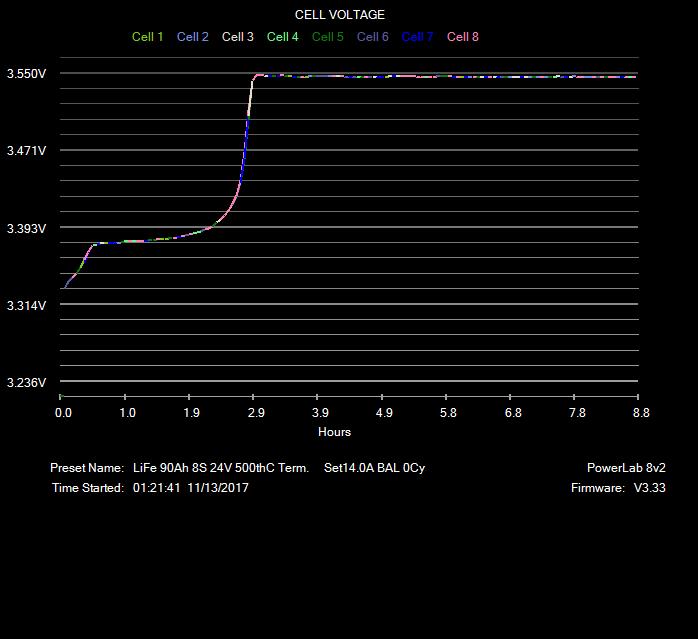Viewport: 698px width, 639px height.
Task: Select the 5.8 hour axis marker
Action: pyautogui.click(x=449, y=412)
